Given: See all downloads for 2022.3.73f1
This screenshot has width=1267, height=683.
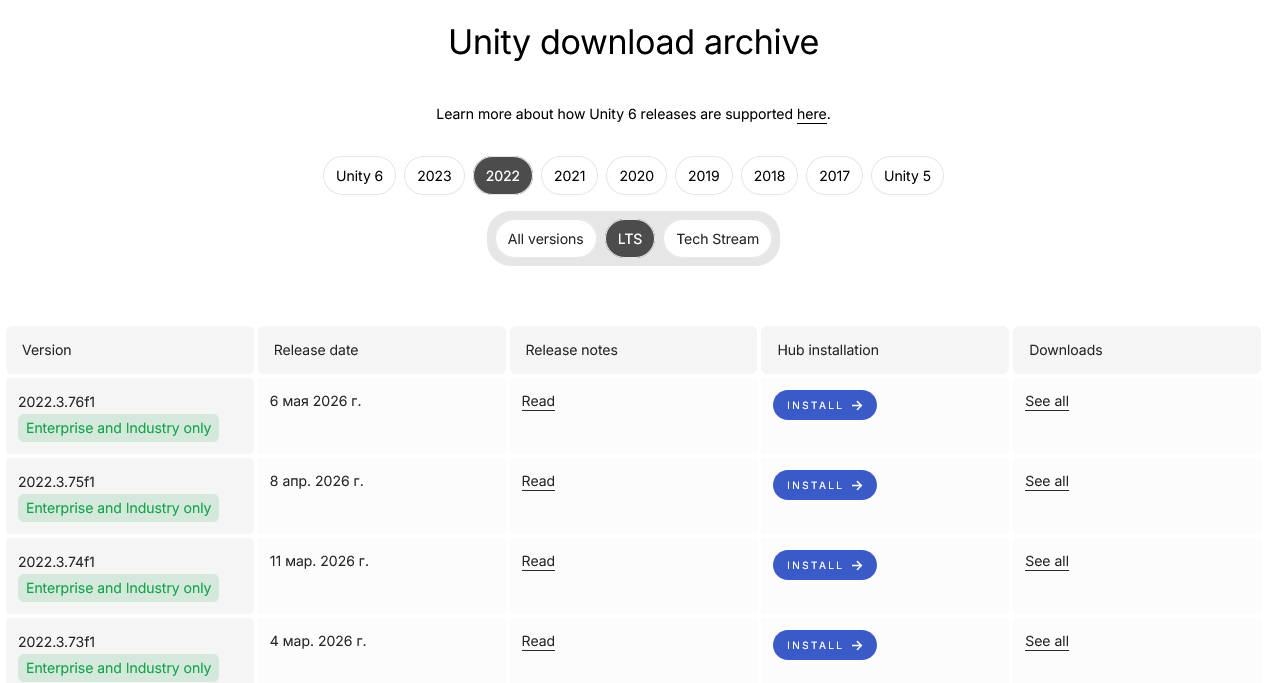Looking at the screenshot, I should pyautogui.click(x=1047, y=642).
